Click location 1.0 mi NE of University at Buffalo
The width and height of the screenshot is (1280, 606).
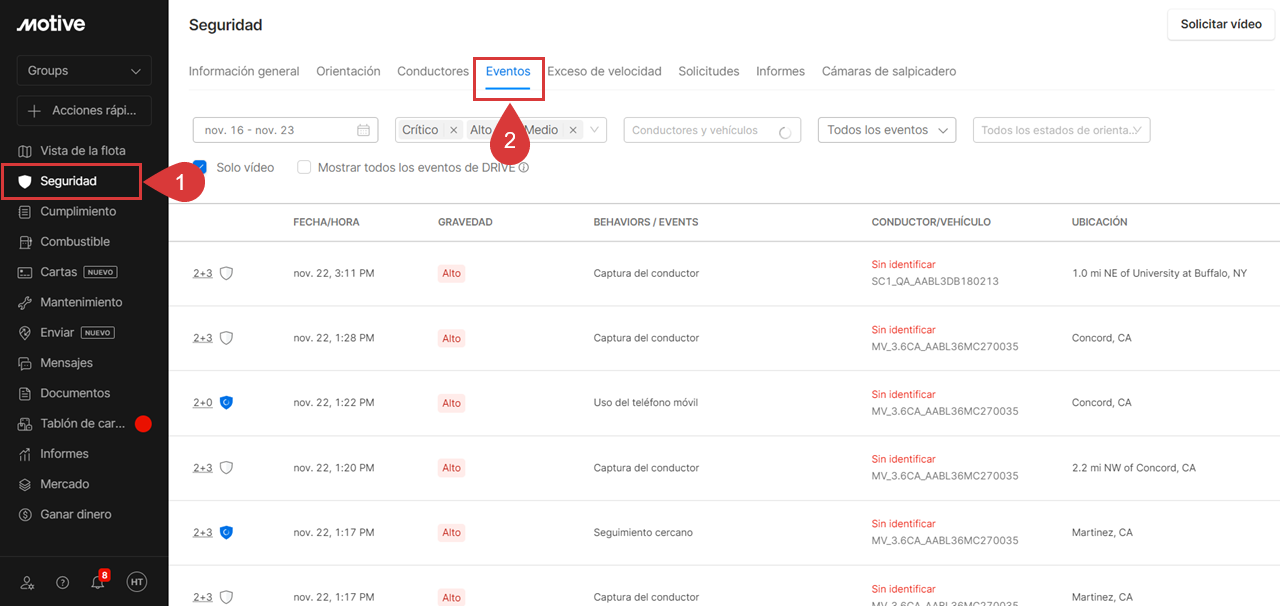(1159, 273)
